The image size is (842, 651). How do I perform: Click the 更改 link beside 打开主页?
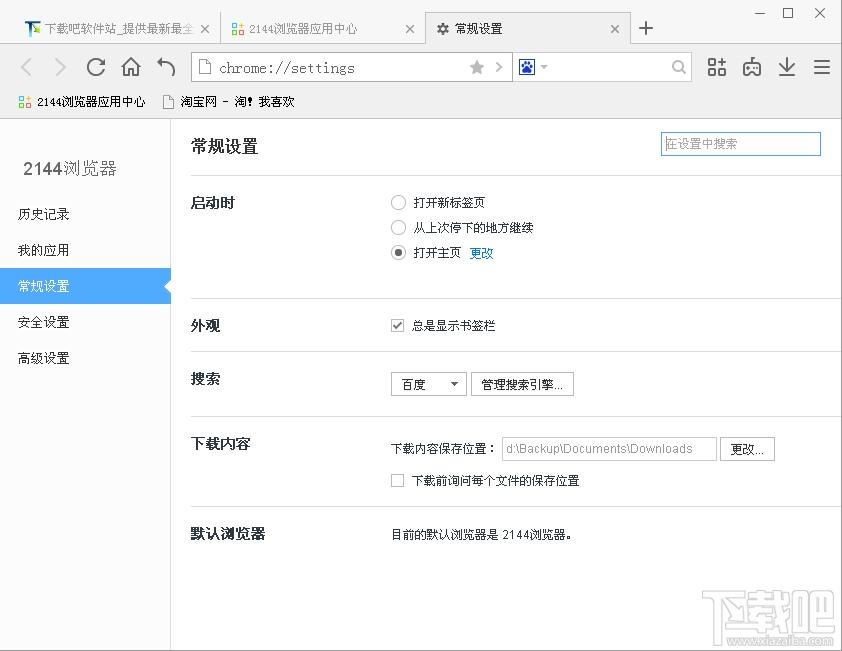click(481, 253)
